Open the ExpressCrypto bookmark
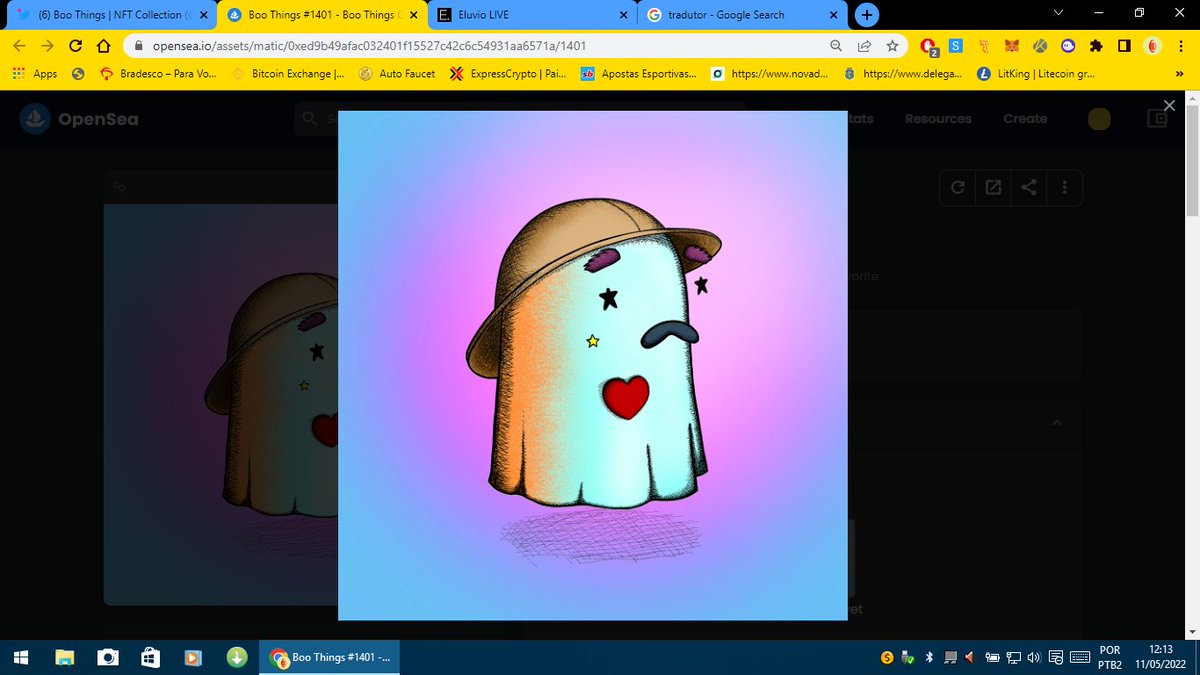Image resolution: width=1200 pixels, height=675 pixels. tap(508, 74)
